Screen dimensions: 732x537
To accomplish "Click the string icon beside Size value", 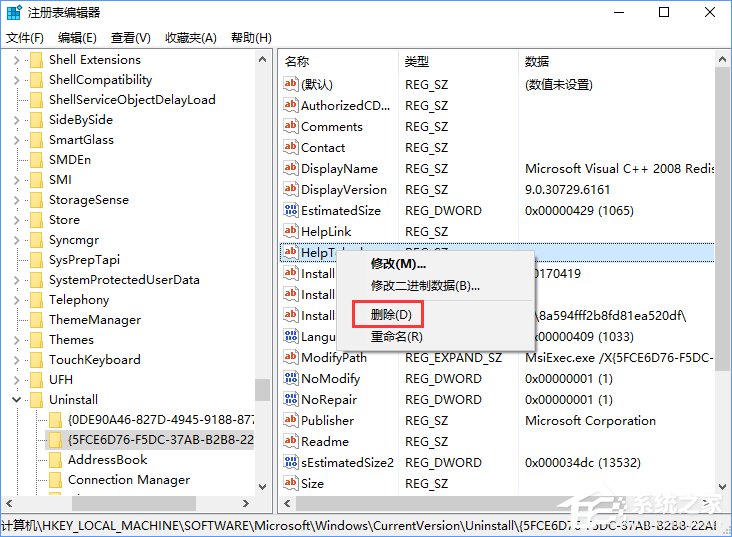I will pyautogui.click(x=290, y=483).
